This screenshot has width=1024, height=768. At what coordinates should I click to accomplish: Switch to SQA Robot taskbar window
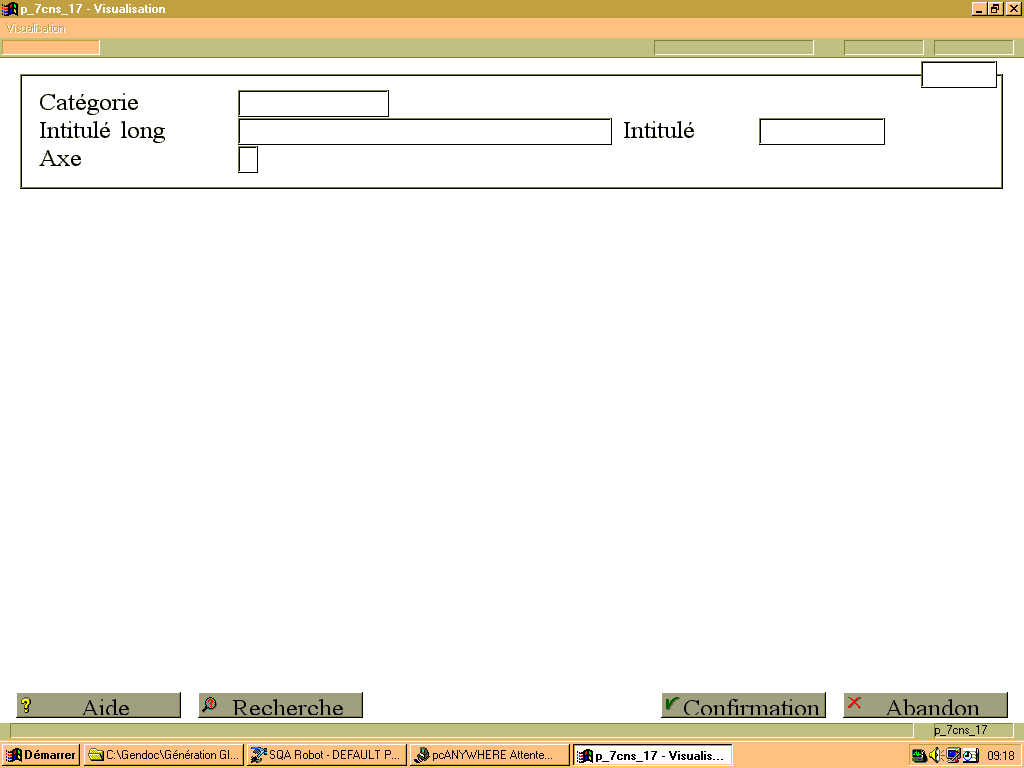tap(327, 755)
